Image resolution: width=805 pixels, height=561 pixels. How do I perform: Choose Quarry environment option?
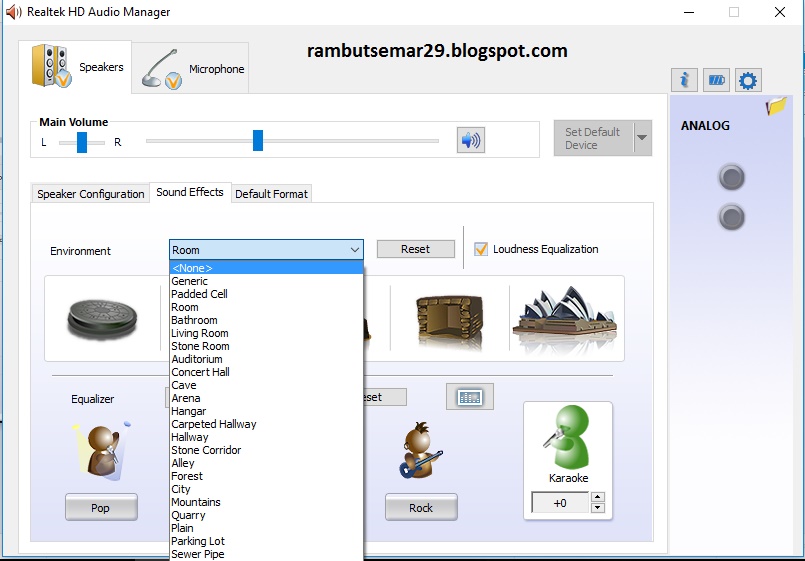[x=266, y=515]
